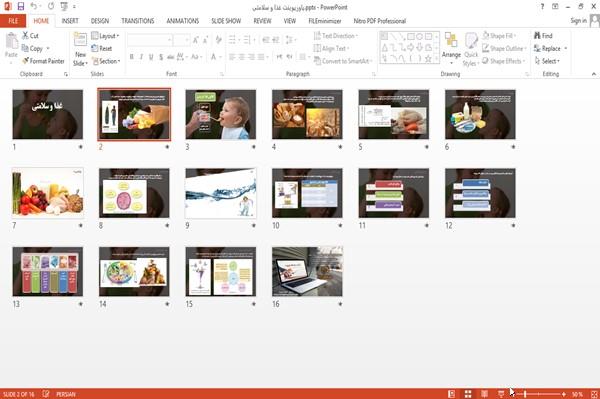Switch to Normal view in status bar
Image resolution: width=600 pixels, height=399 pixels.
click(452, 394)
